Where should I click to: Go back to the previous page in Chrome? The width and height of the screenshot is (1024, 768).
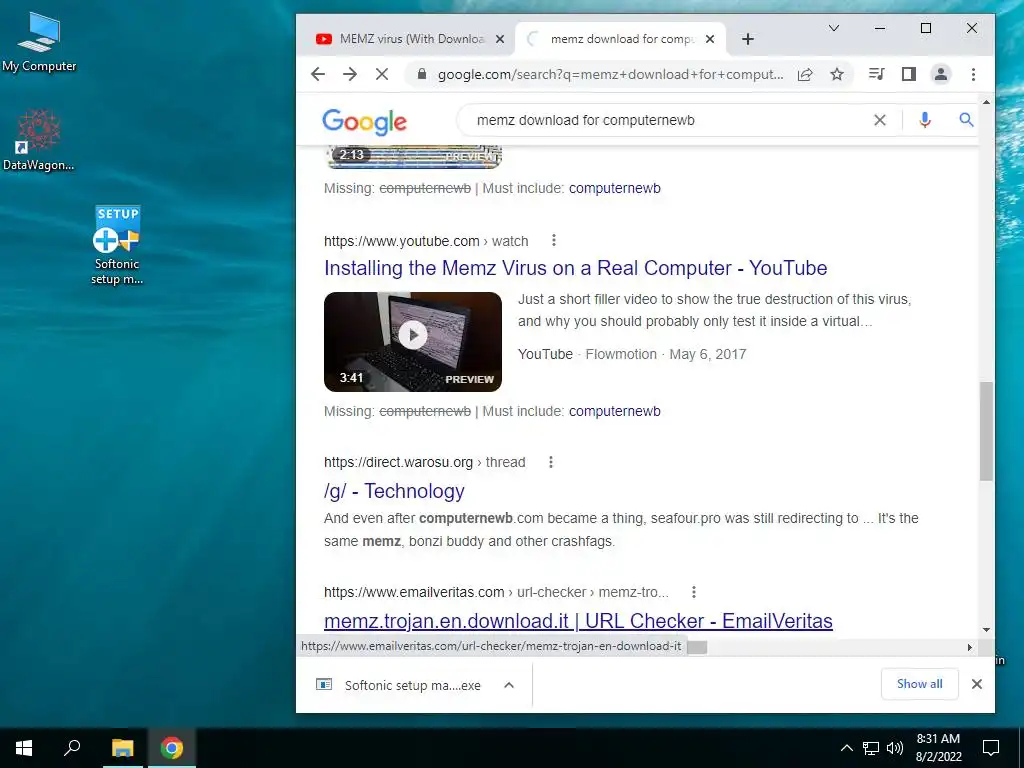[x=318, y=74]
